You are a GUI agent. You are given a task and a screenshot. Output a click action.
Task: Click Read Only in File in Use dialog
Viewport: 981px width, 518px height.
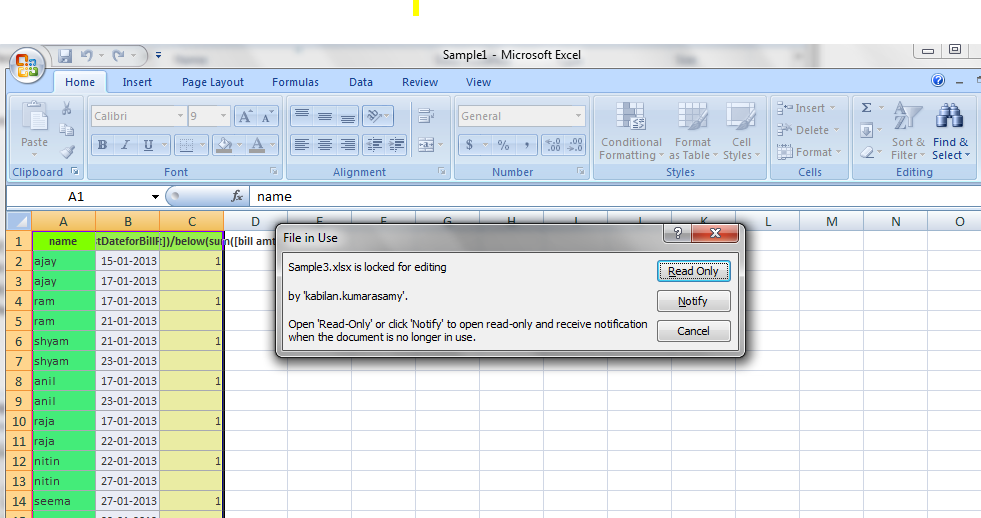[x=693, y=271]
